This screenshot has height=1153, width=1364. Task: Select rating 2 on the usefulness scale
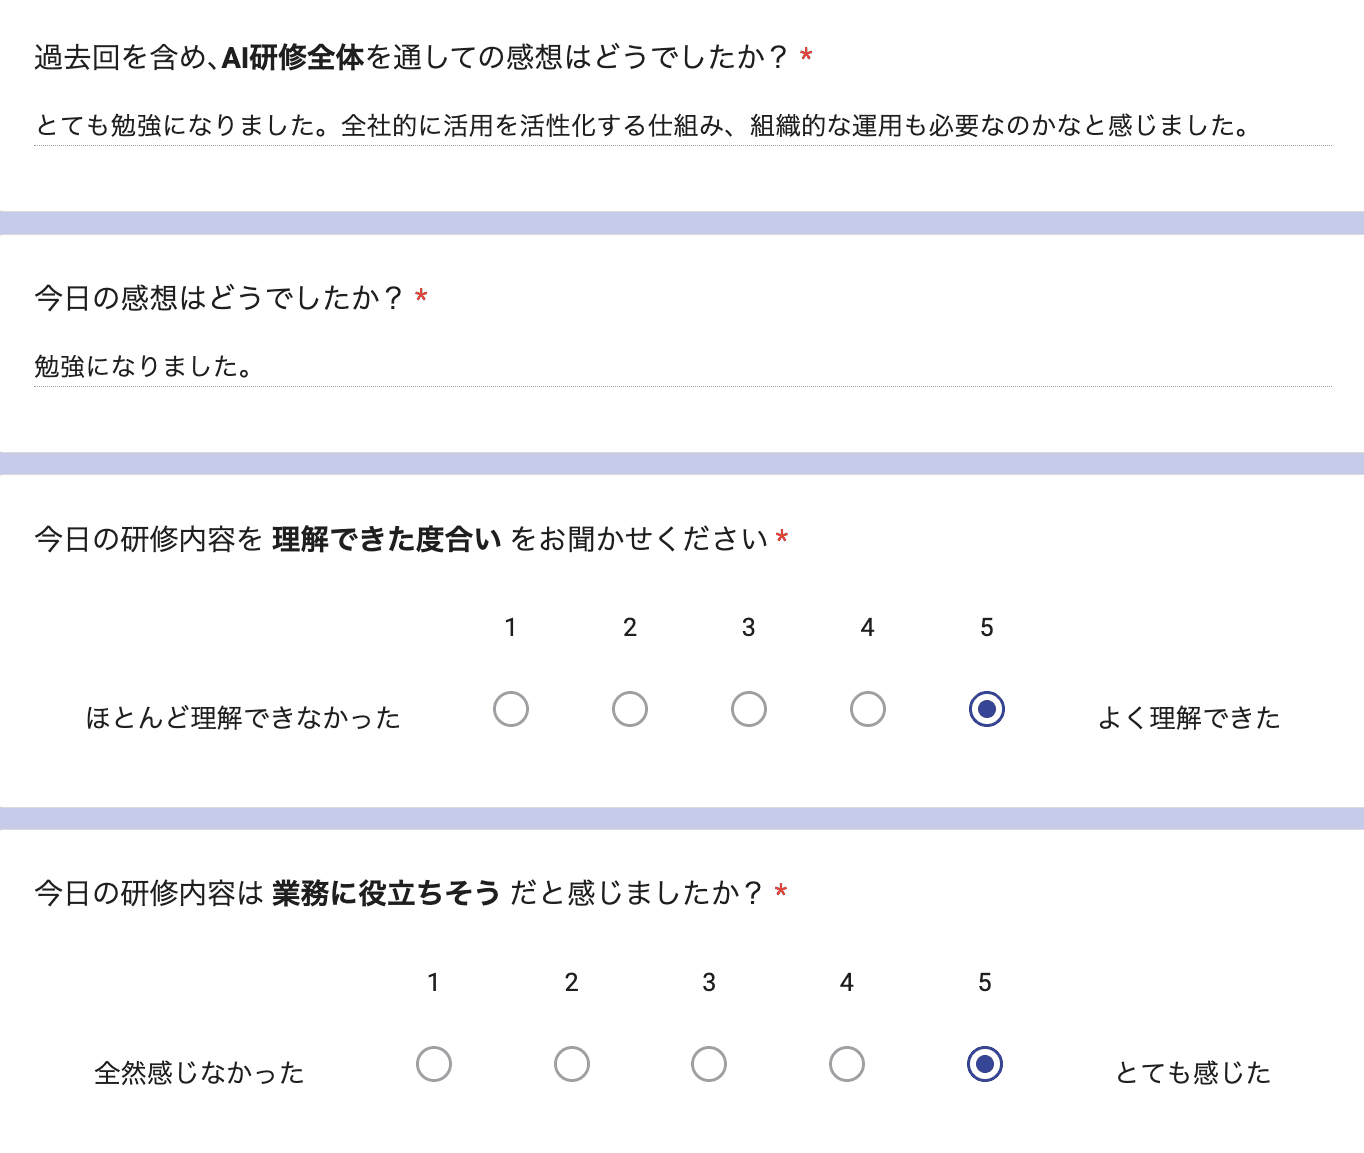click(571, 1064)
